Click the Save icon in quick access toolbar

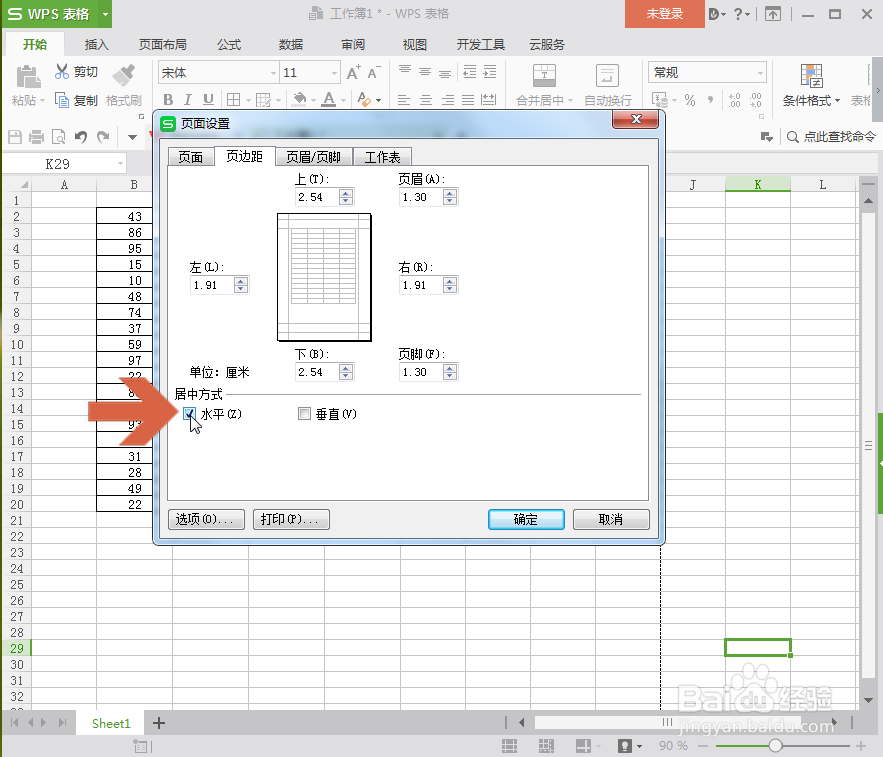point(14,138)
